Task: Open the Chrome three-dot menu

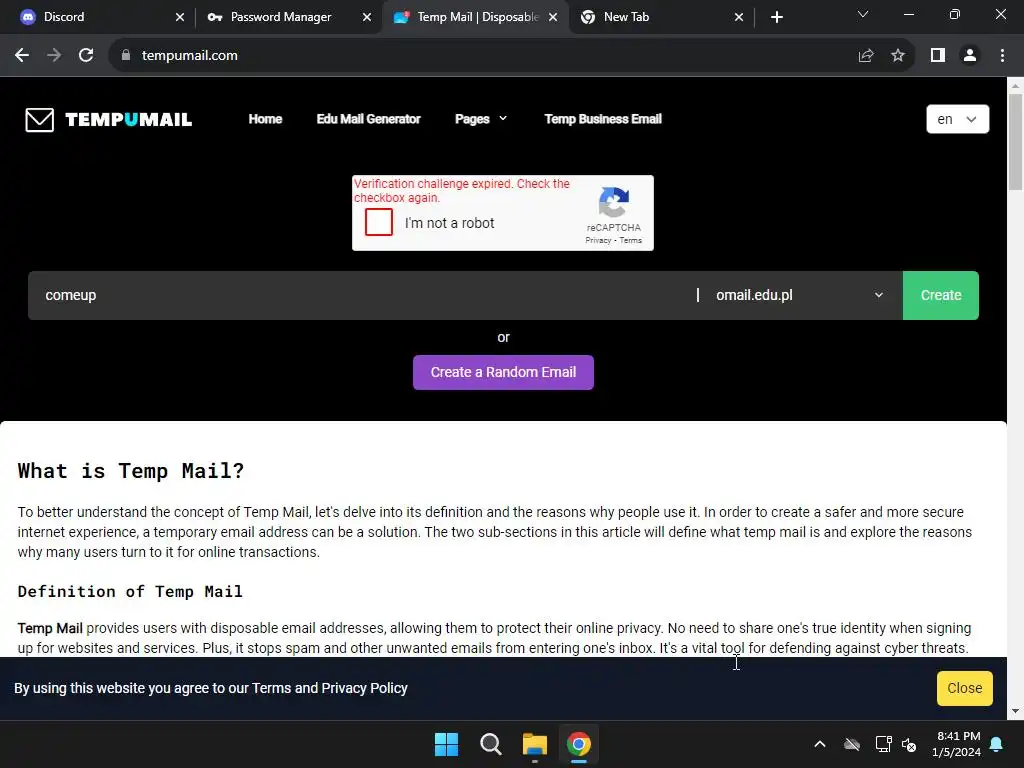Action: tap(1002, 56)
